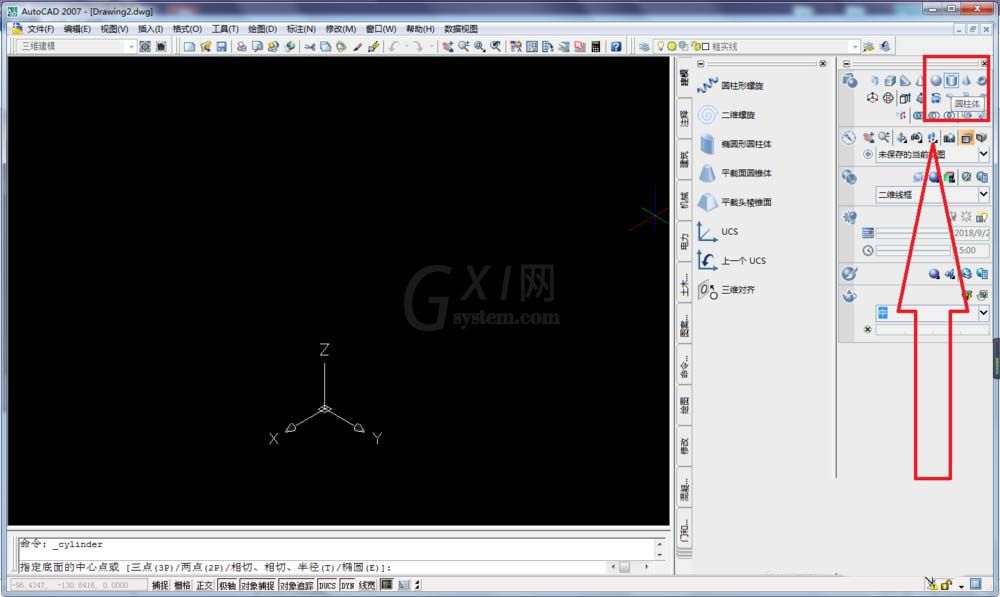The height and width of the screenshot is (597, 1000).
Task: Click the QuickCalc calculator icon
Action: tap(596, 47)
